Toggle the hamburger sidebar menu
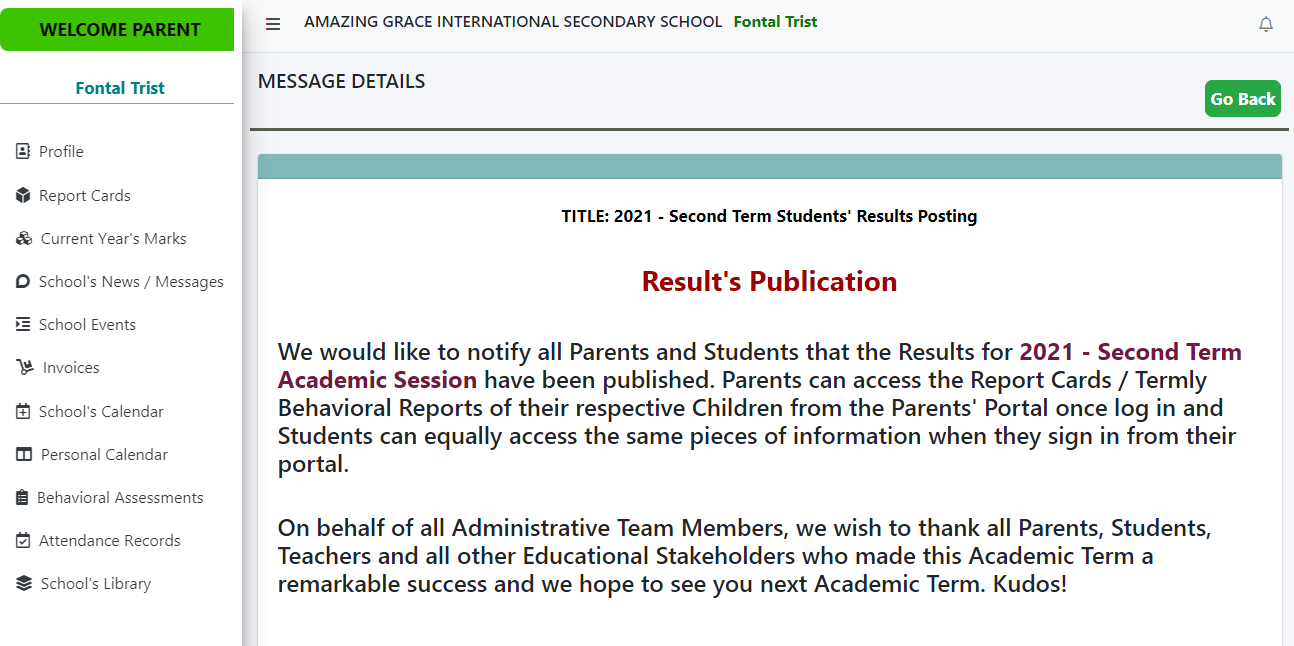The width and height of the screenshot is (1294, 646). (x=273, y=25)
